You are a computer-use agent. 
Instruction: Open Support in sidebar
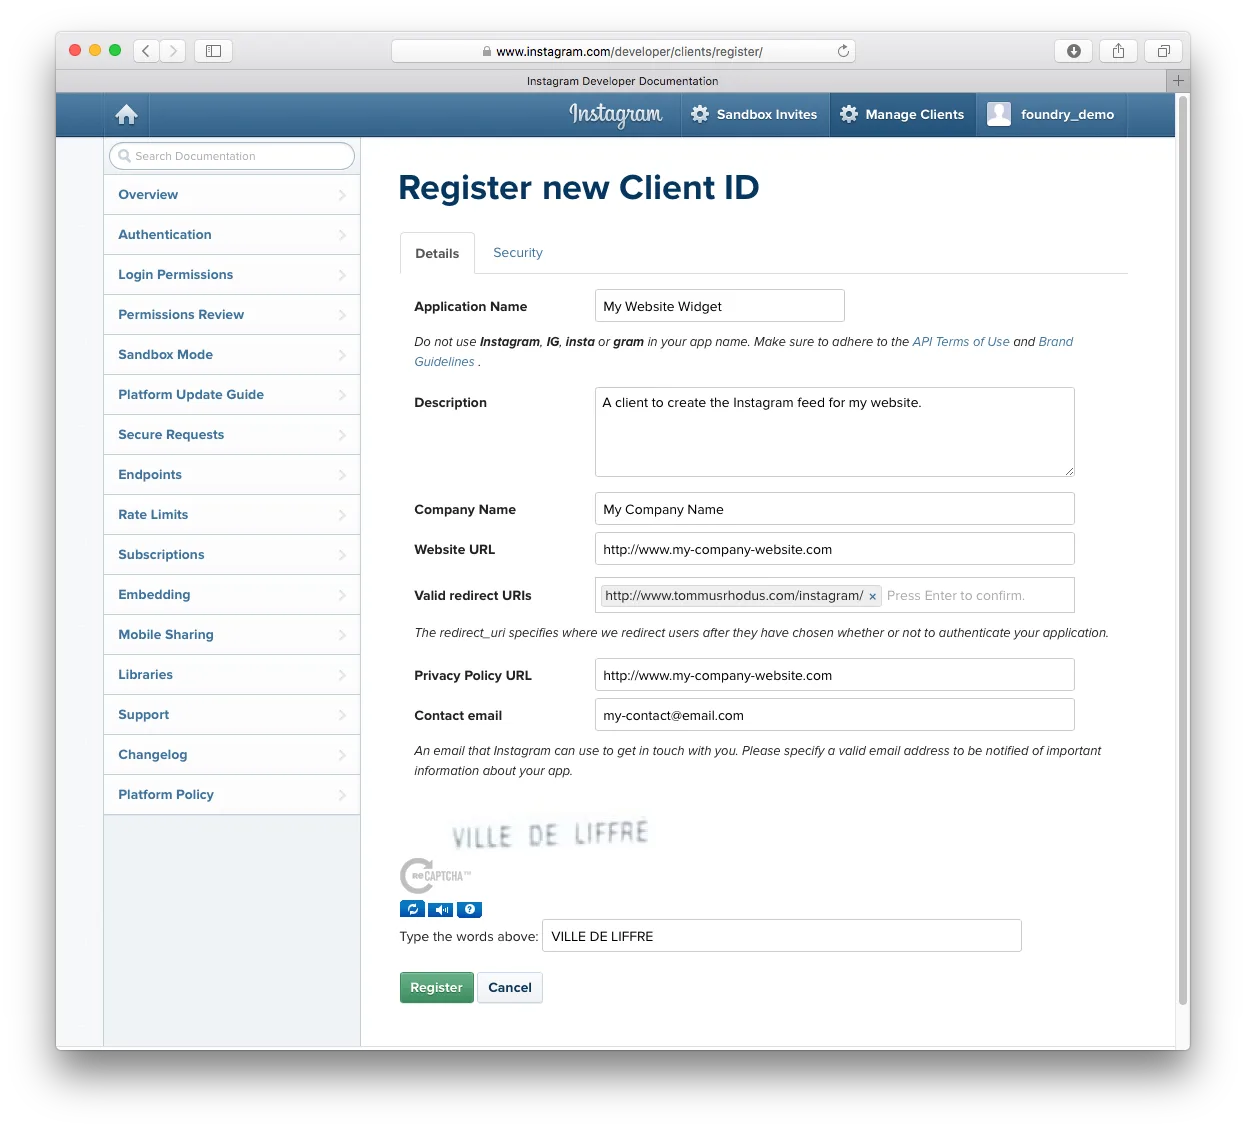232,715
